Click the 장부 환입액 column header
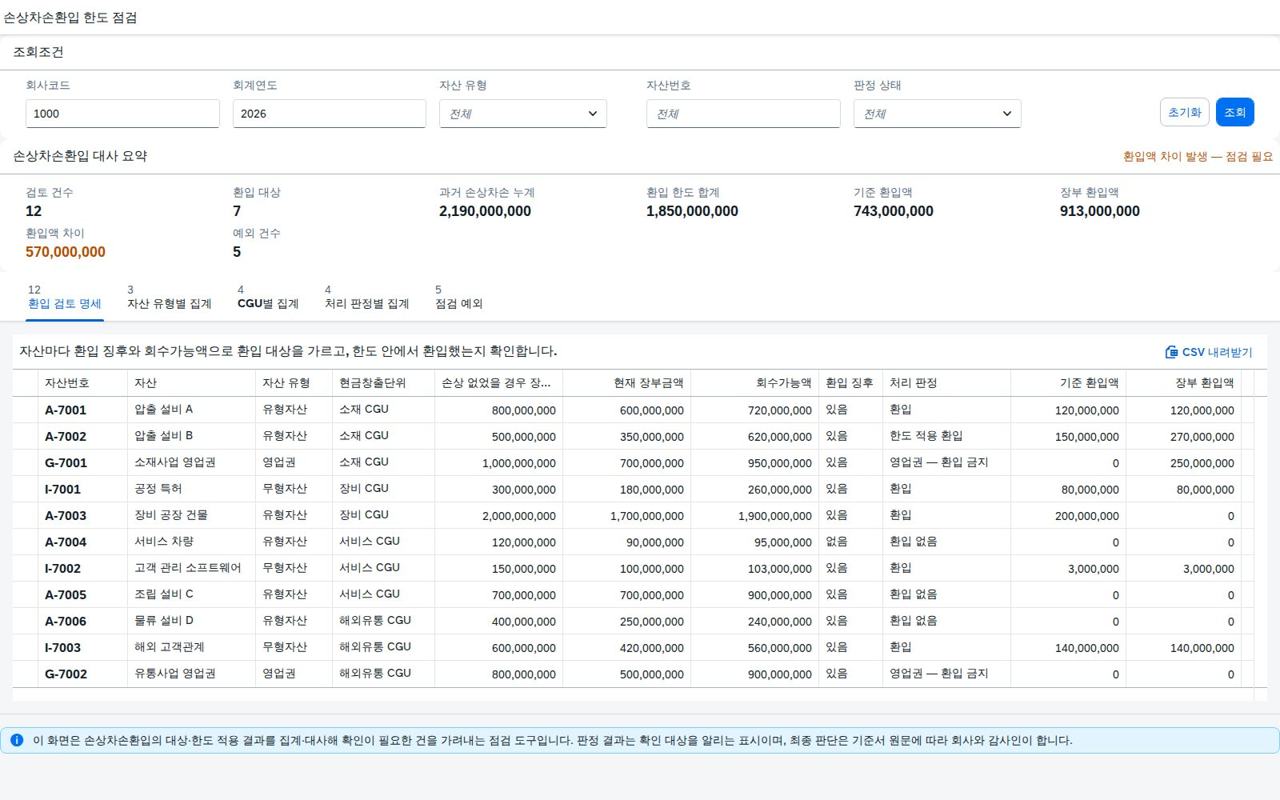Screen dimensions: 1280x800 coord(1184,383)
